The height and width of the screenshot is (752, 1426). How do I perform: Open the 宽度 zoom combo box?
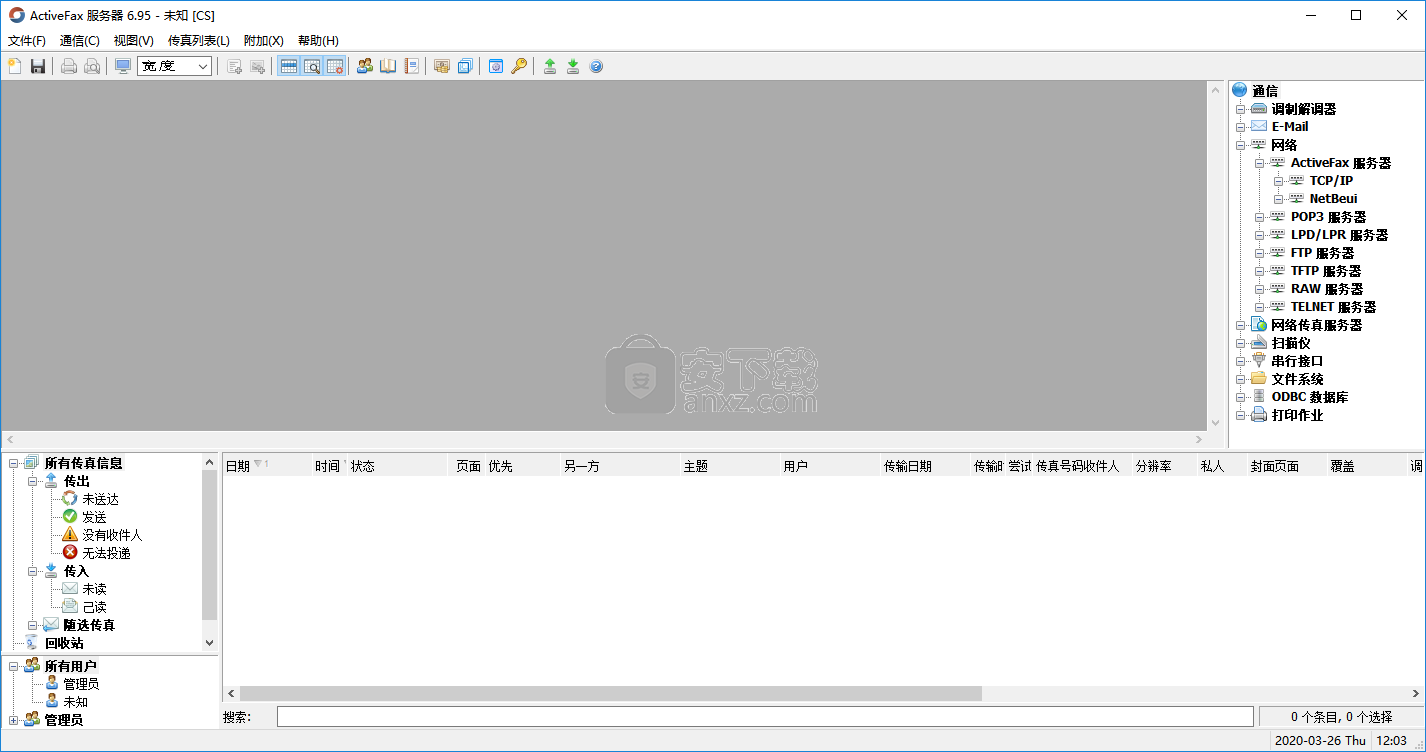pyautogui.click(x=175, y=66)
